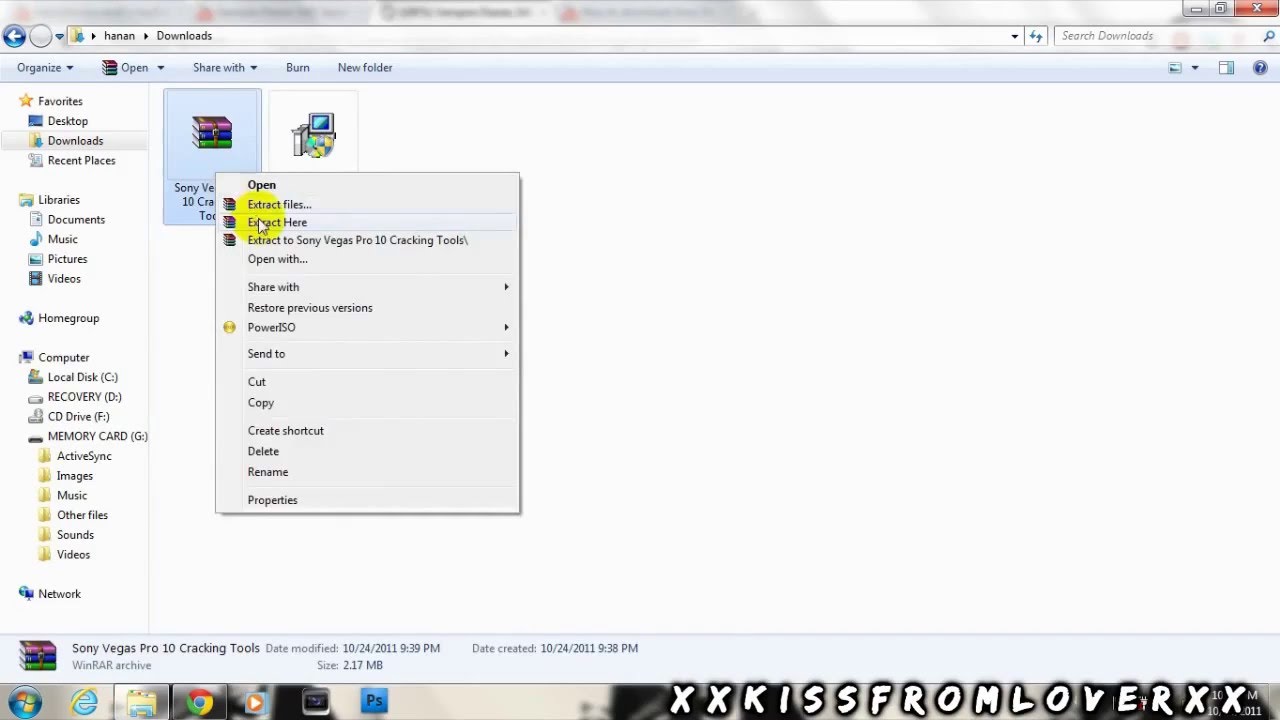
Task: Click hanan in the address path
Action: [119, 36]
